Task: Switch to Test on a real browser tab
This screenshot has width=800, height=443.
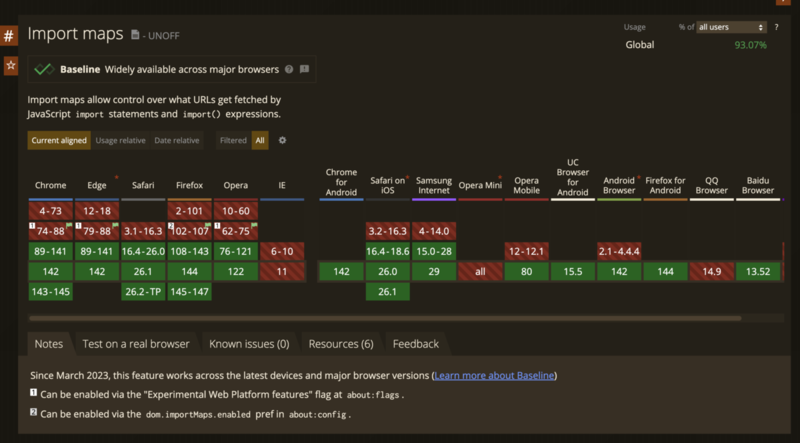Action: point(136,344)
